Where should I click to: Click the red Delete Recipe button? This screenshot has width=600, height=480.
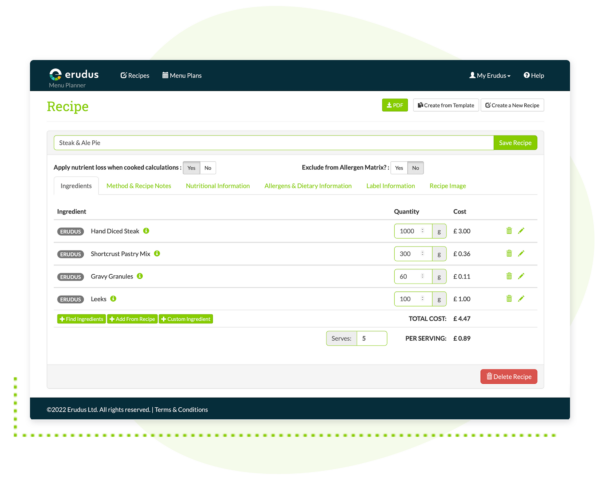[508, 376]
